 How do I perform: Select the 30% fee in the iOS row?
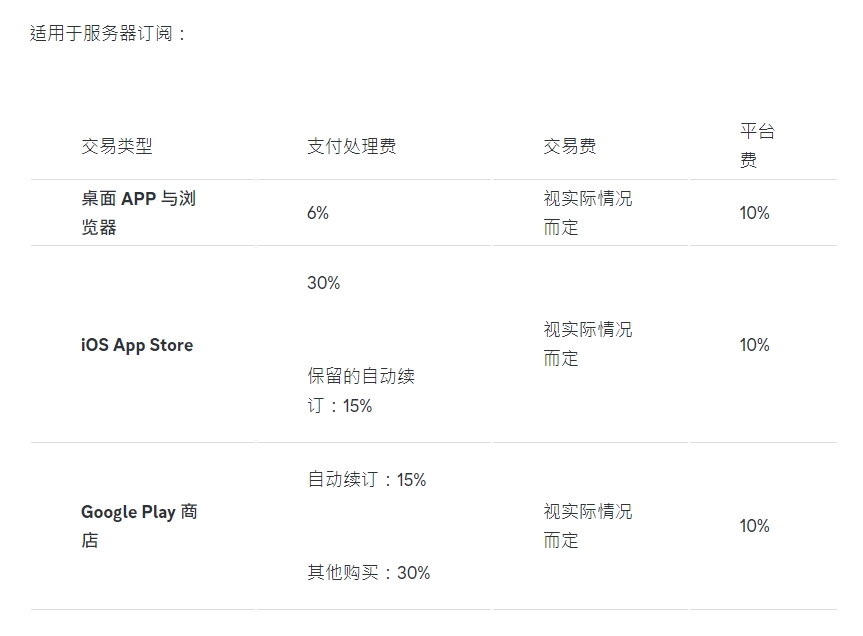[323, 283]
